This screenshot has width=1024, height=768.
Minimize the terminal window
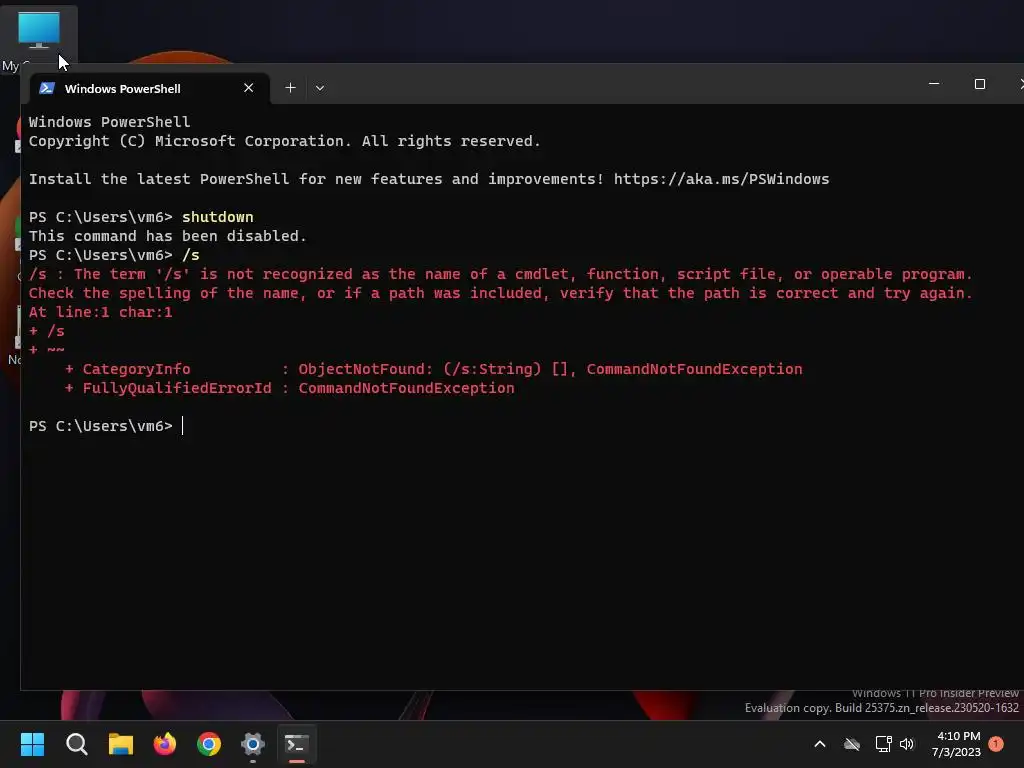(934, 84)
